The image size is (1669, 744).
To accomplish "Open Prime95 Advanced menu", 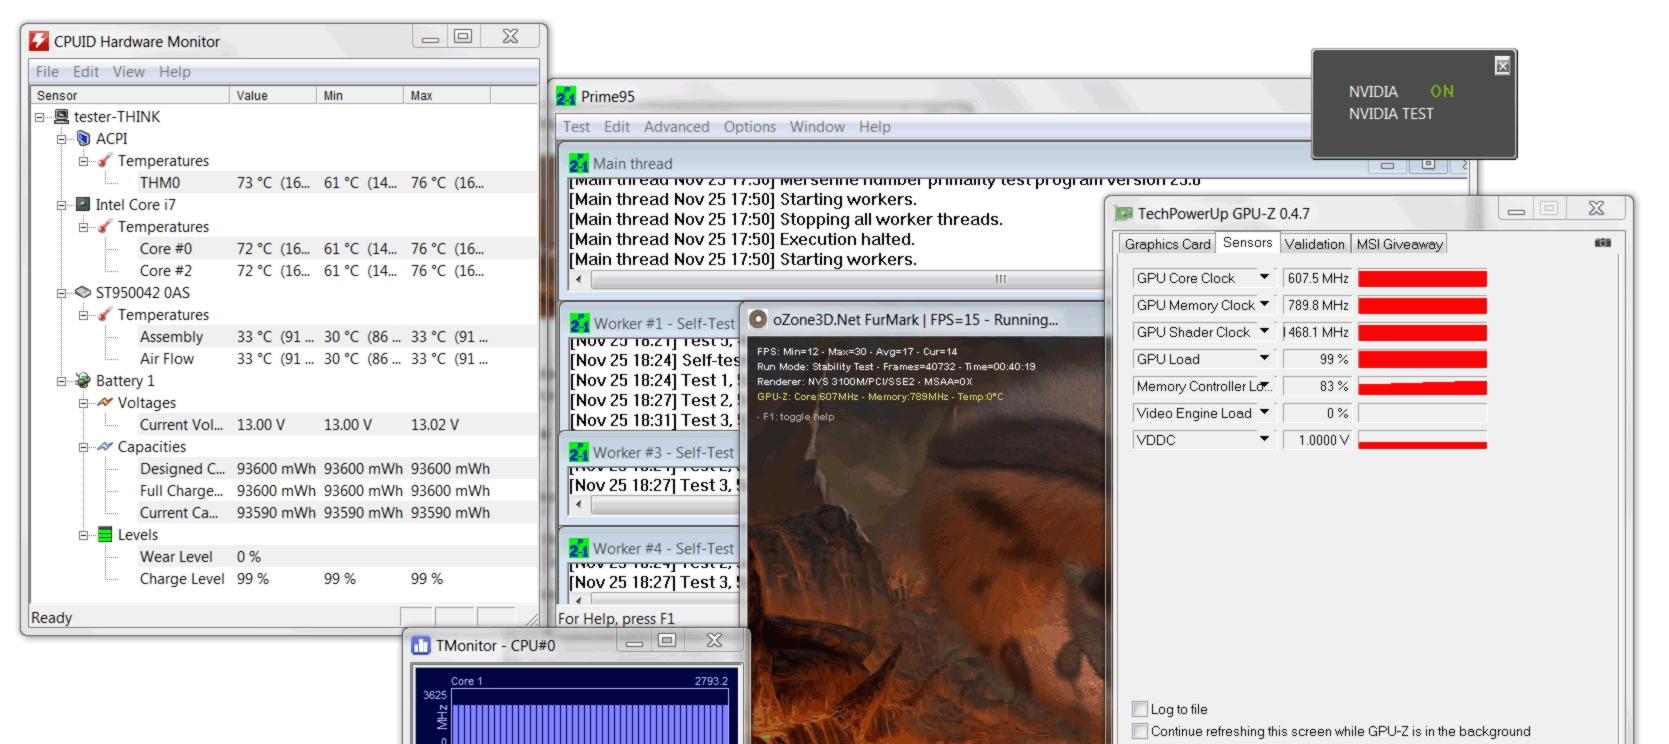I will click(x=677, y=127).
